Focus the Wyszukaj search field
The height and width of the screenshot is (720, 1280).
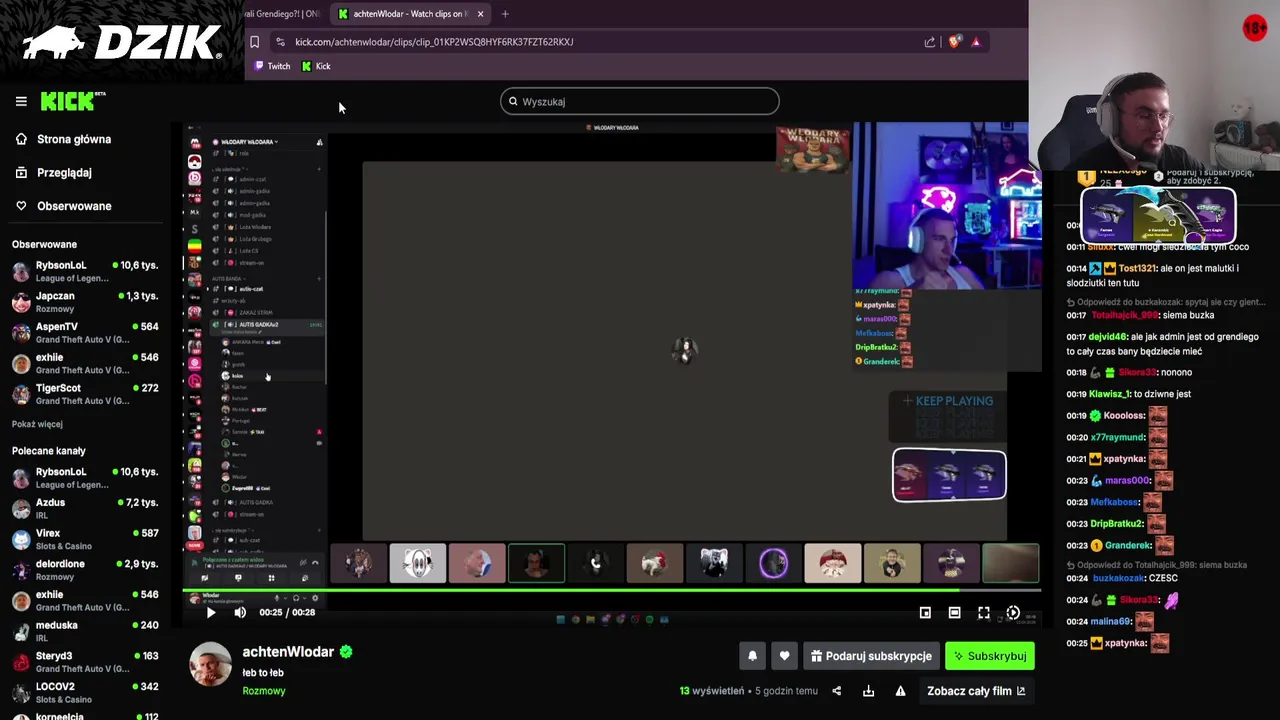[640, 101]
